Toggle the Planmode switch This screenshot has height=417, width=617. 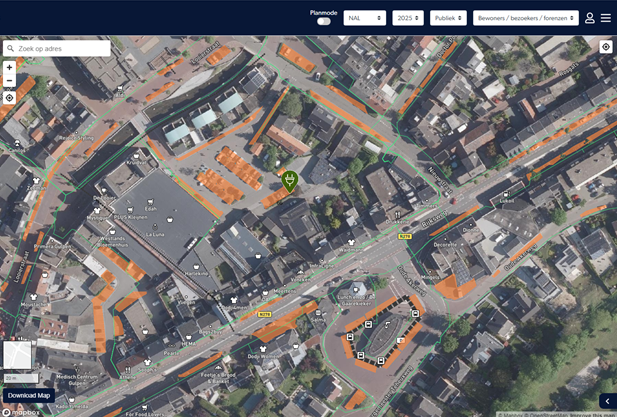[324, 21]
